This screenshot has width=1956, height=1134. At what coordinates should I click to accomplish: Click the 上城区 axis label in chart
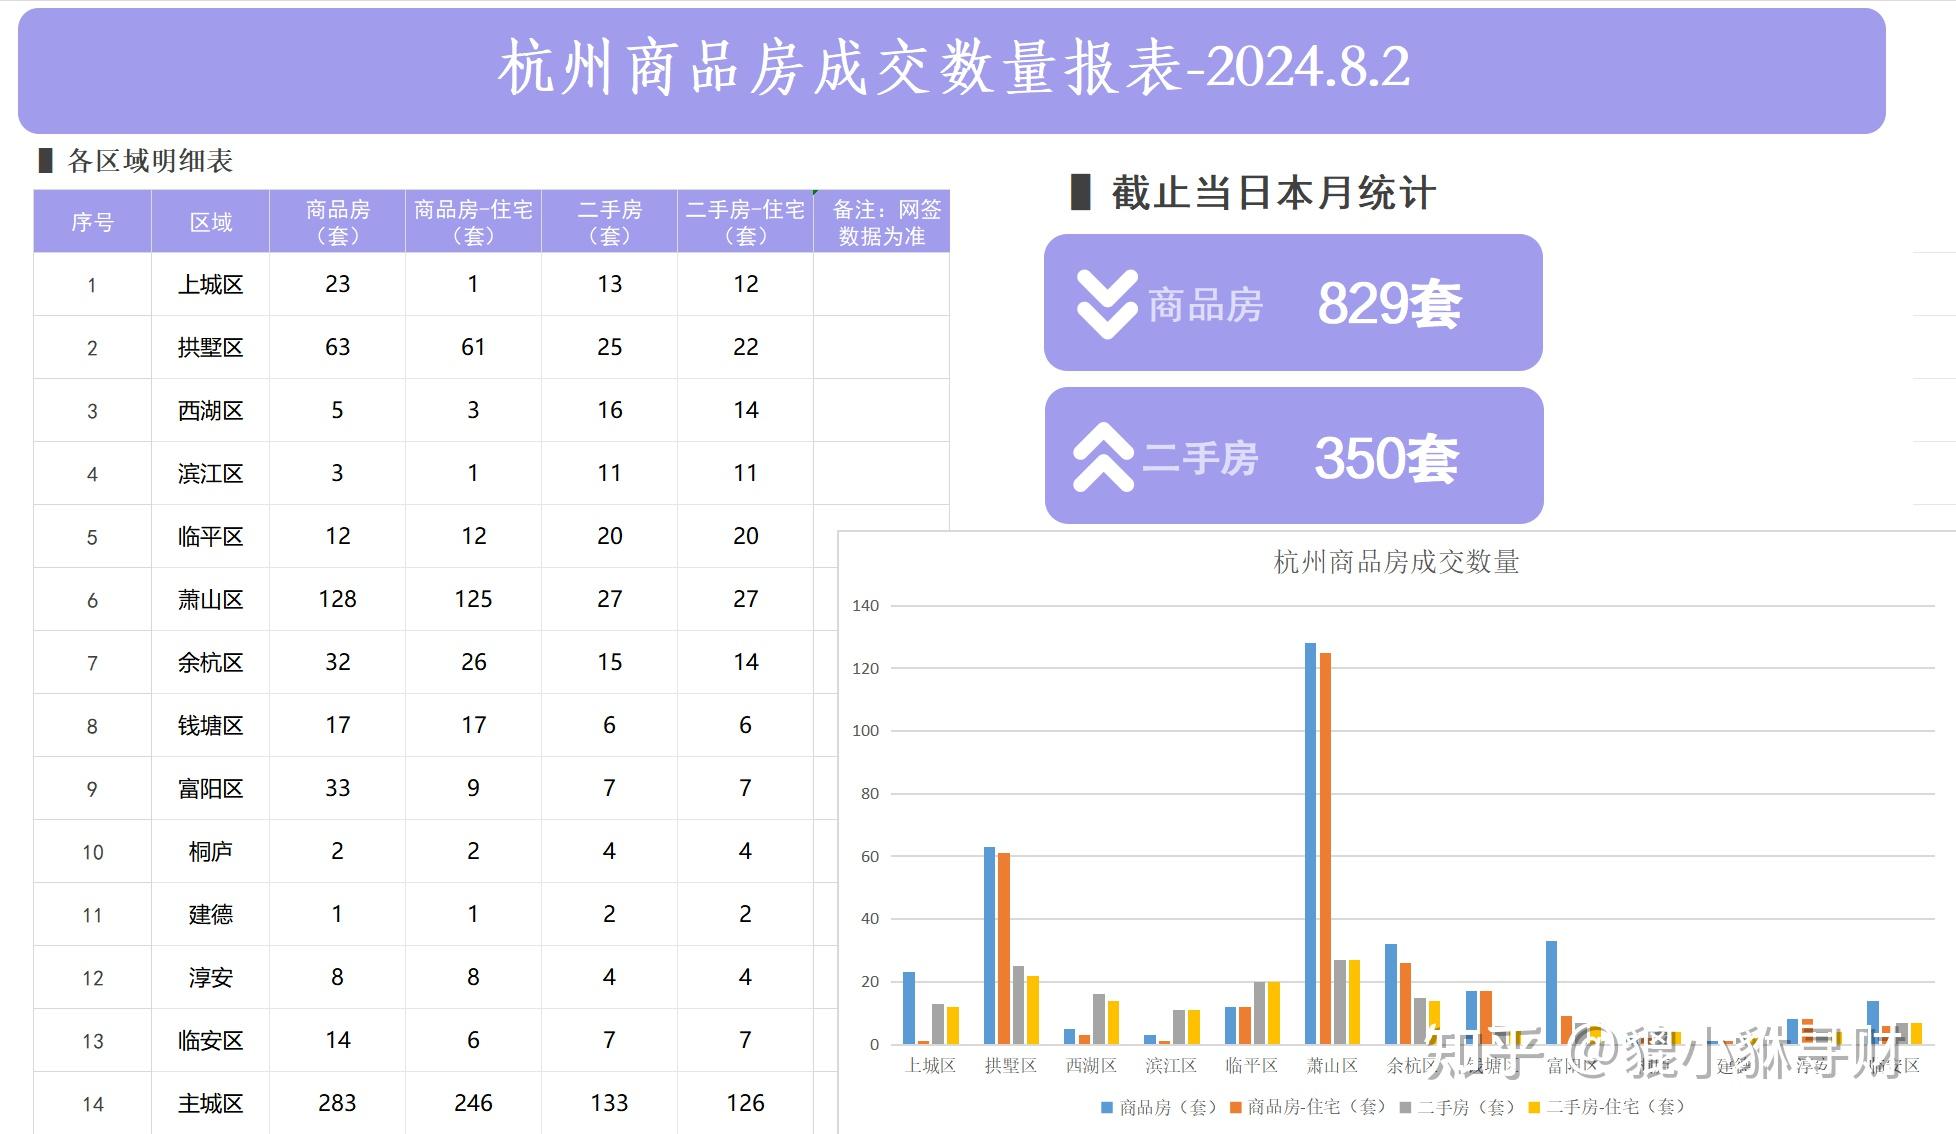[x=930, y=1066]
